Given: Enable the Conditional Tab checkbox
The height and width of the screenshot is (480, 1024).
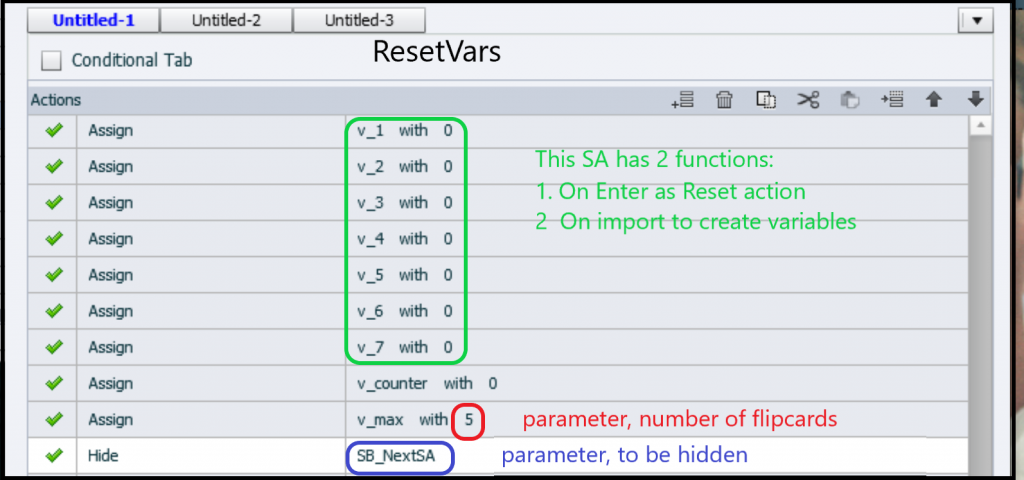Looking at the screenshot, I should point(51,61).
